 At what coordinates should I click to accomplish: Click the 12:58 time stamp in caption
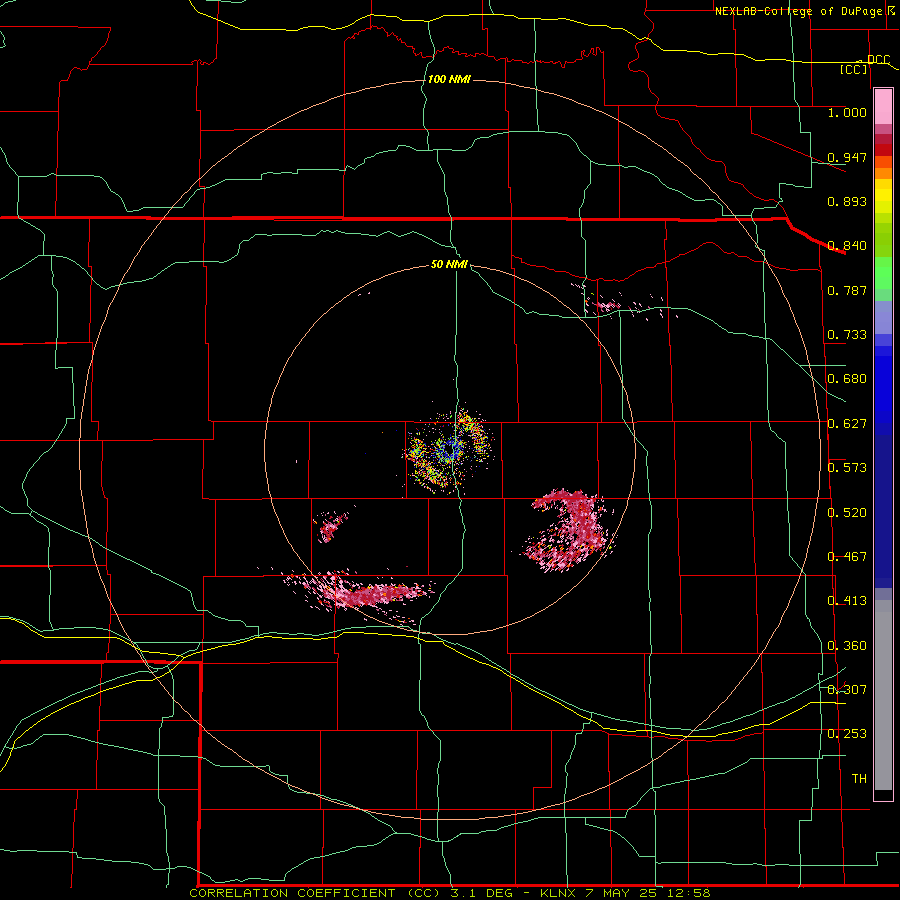click(x=688, y=893)
